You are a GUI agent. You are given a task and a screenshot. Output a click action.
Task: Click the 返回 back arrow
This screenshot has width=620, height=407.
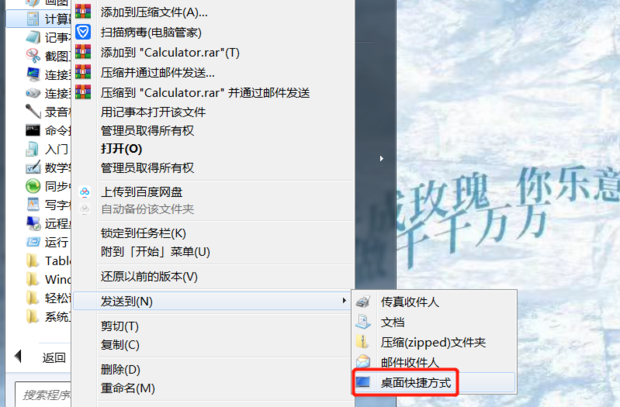[x=18, y=357]
